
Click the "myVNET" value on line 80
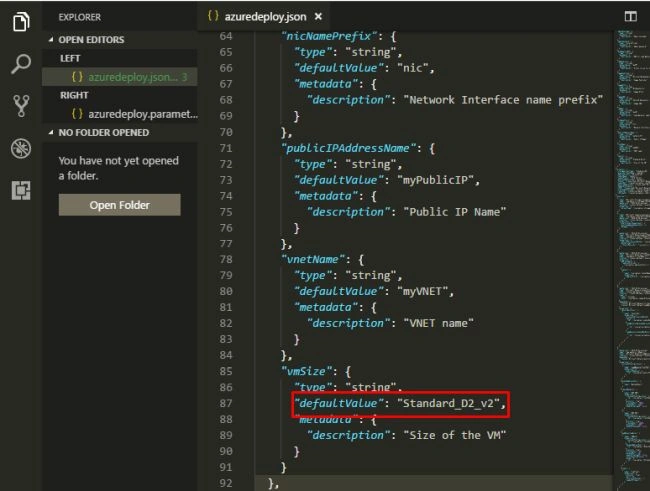tap(422, 292)
